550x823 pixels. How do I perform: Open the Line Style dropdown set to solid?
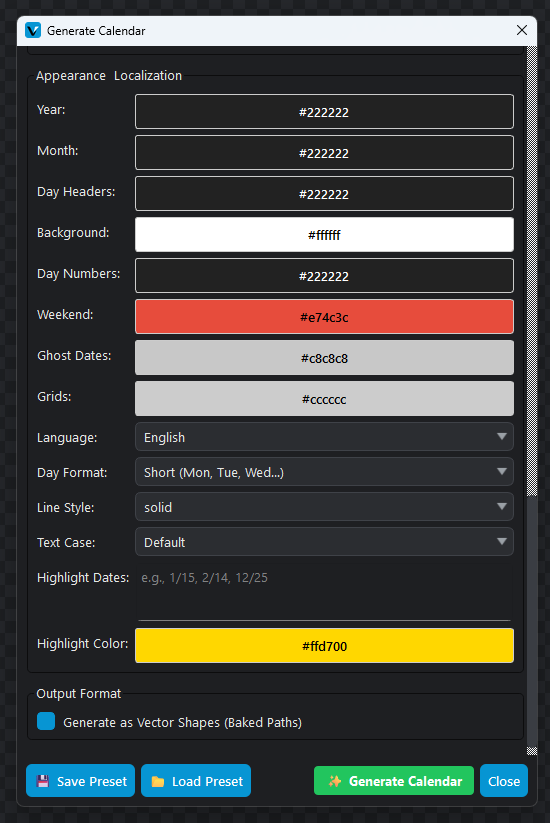(x=324, y=507)
